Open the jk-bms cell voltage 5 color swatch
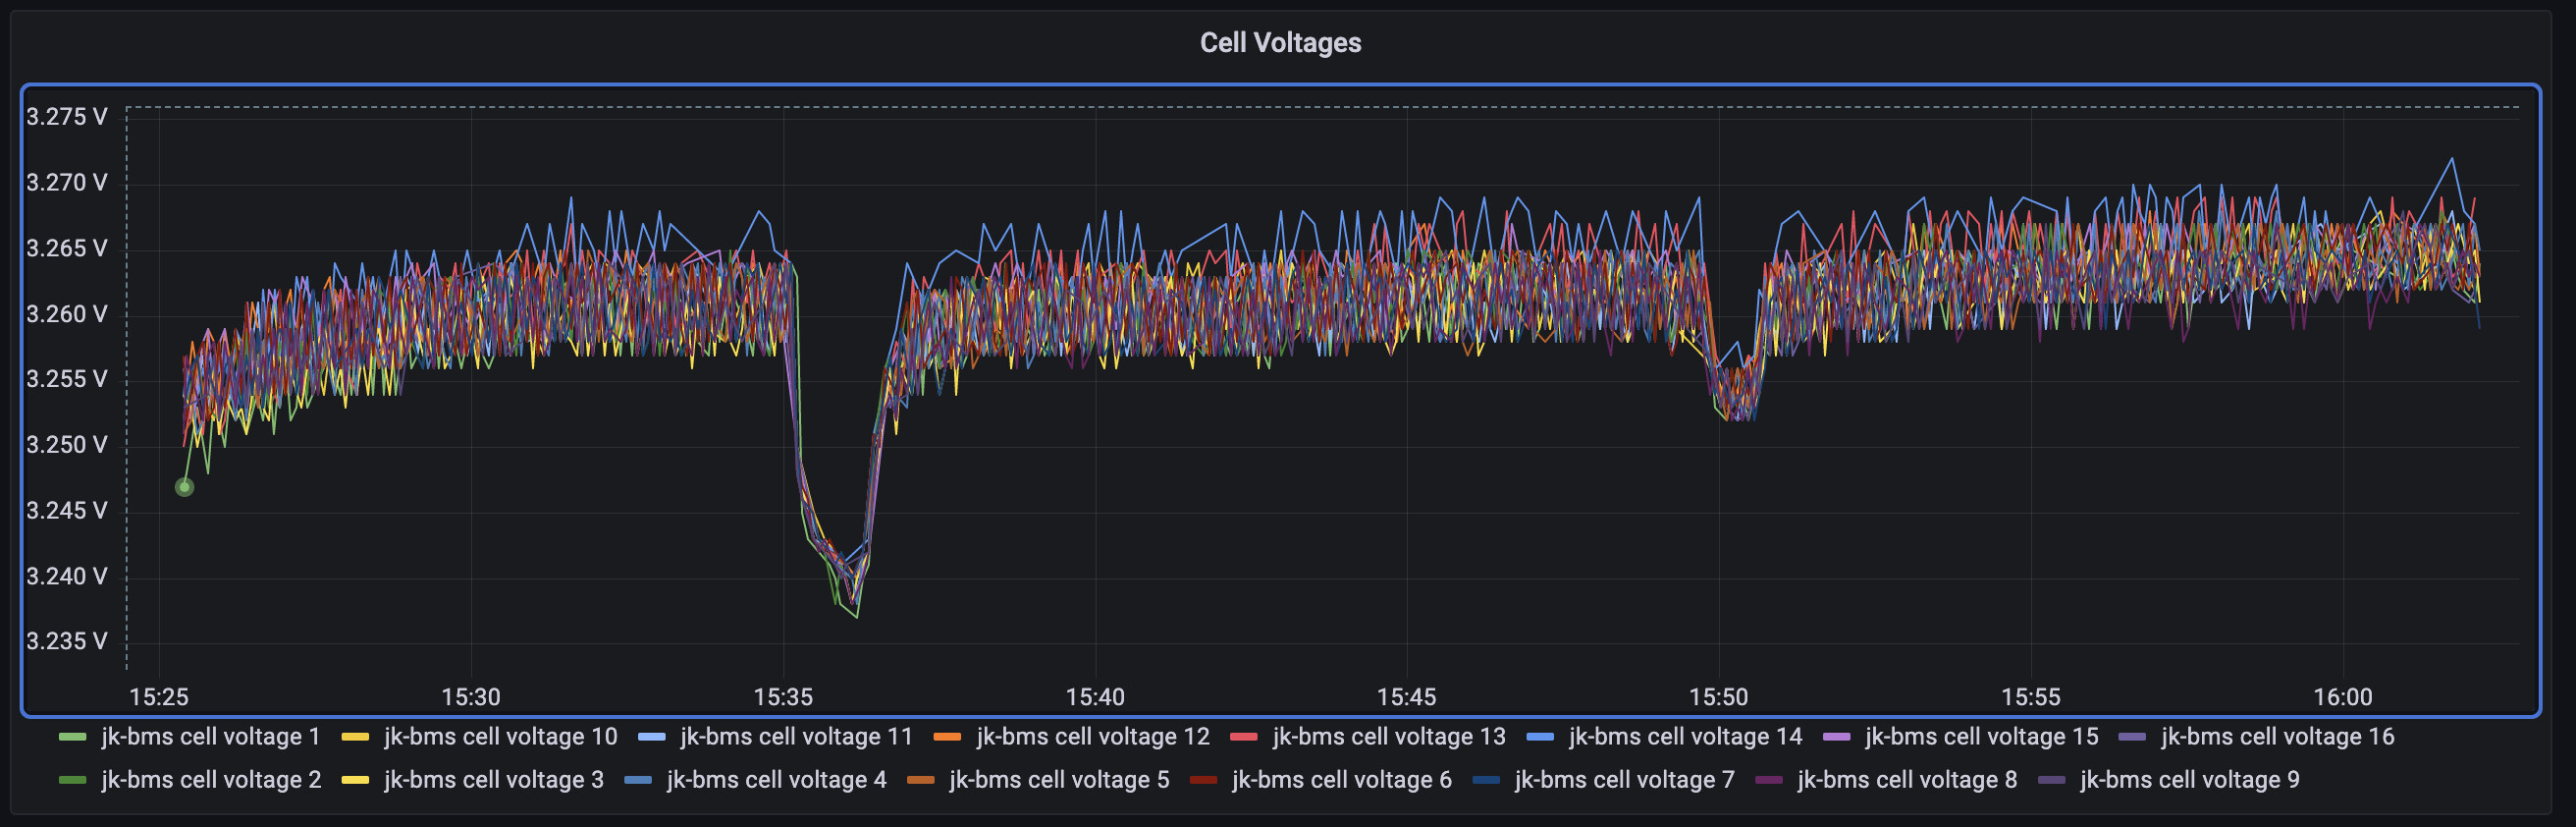 coord(920,780)
